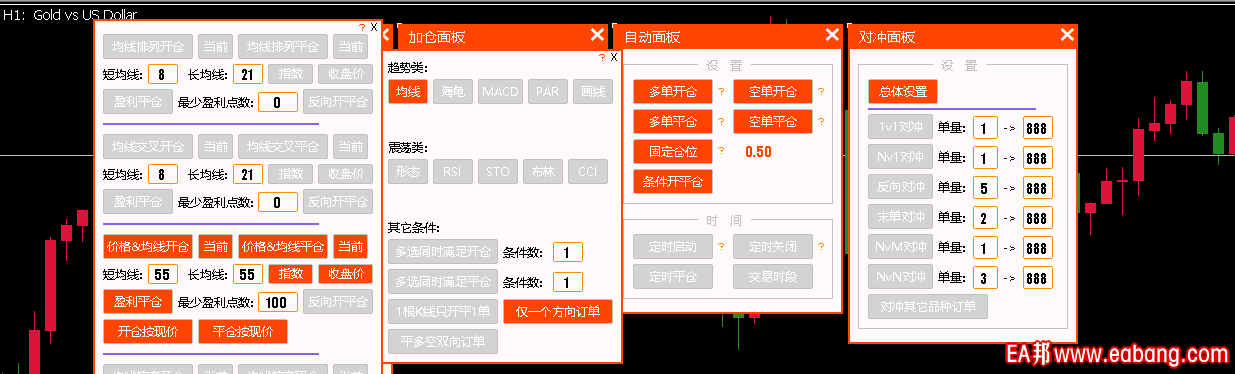Enable 平多空双向订单
The width and height of the screenshot is (1235, 374).
tap(443, 341)
